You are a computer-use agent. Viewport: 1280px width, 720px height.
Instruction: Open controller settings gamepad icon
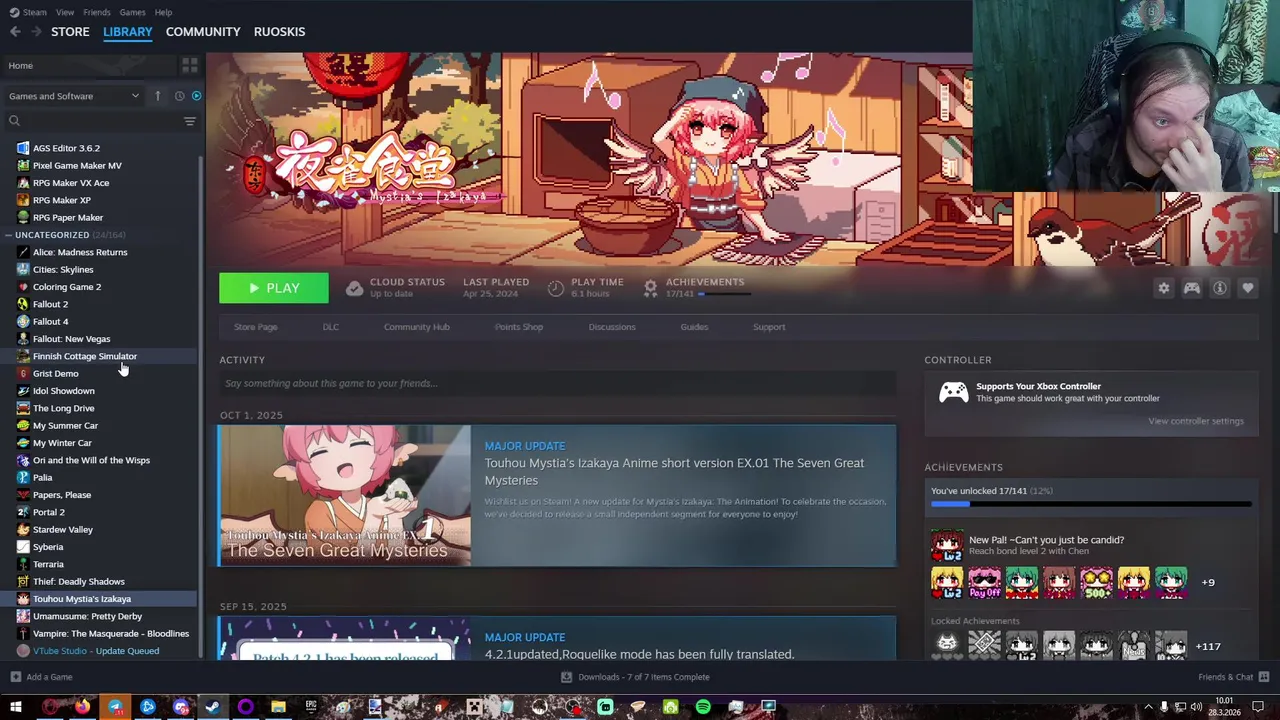1192,288
